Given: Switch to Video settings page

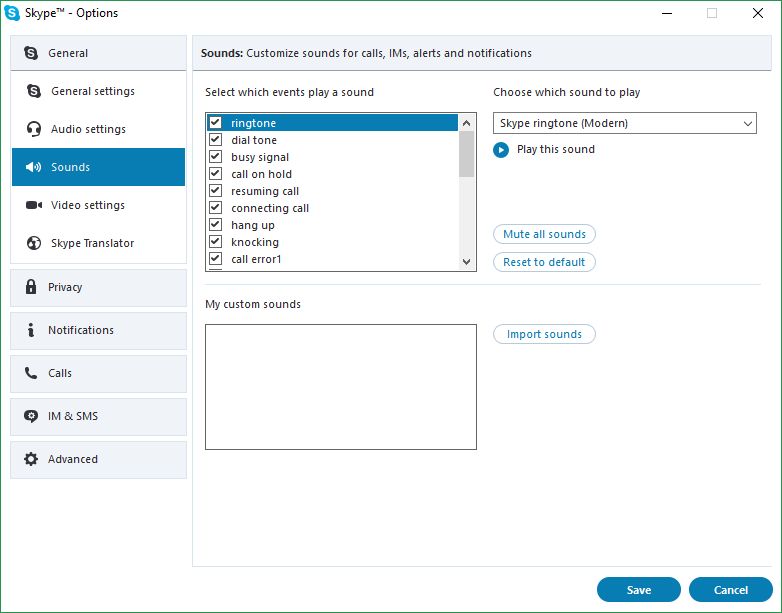Looking at the screenshot, I should click(98, 205).
